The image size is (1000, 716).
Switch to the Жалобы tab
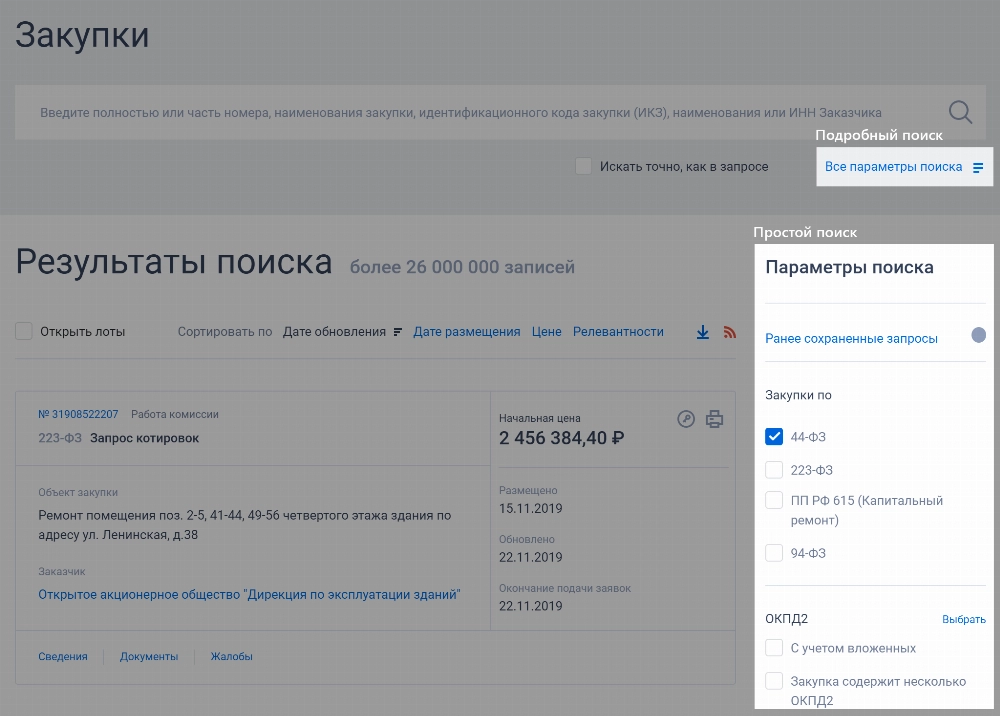pyautogui.click(x=232, y=657)
